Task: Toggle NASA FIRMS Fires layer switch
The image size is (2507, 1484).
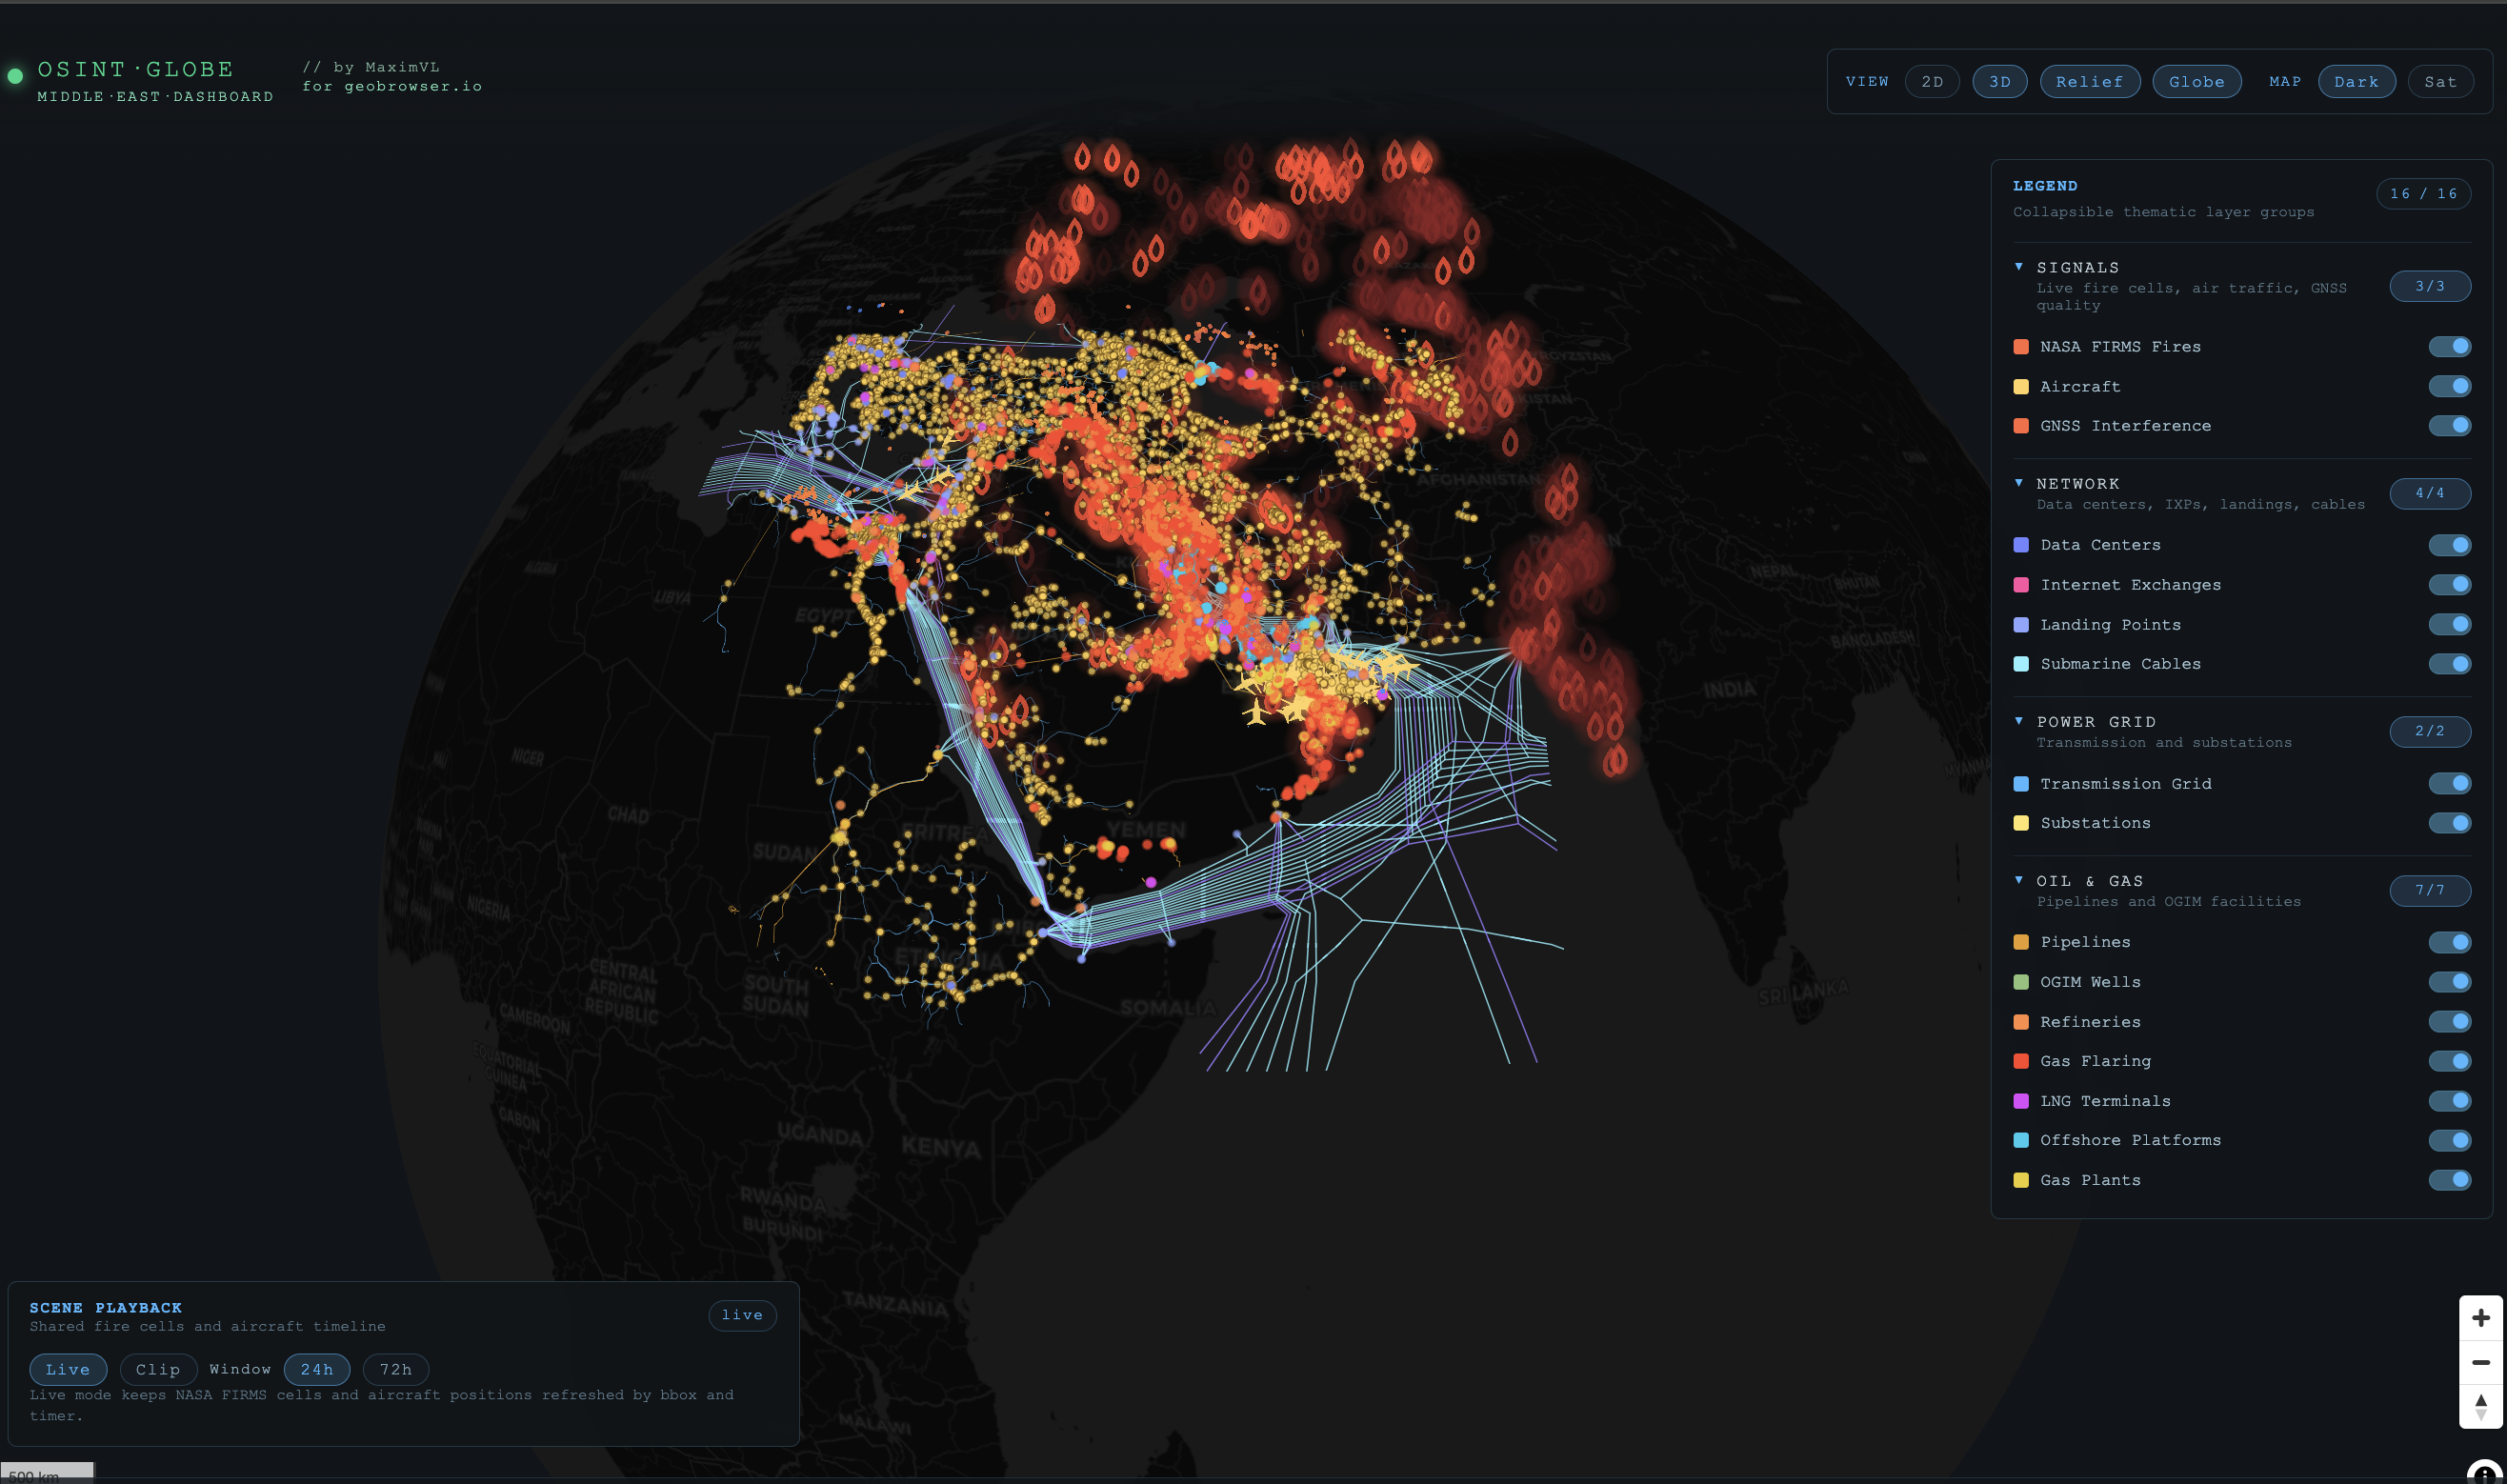Action: click(2449, 347)
